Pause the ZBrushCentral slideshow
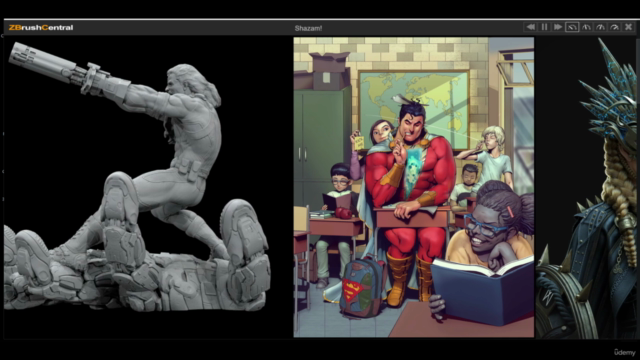This screenshot has width=640, height=360. point(544,27)
